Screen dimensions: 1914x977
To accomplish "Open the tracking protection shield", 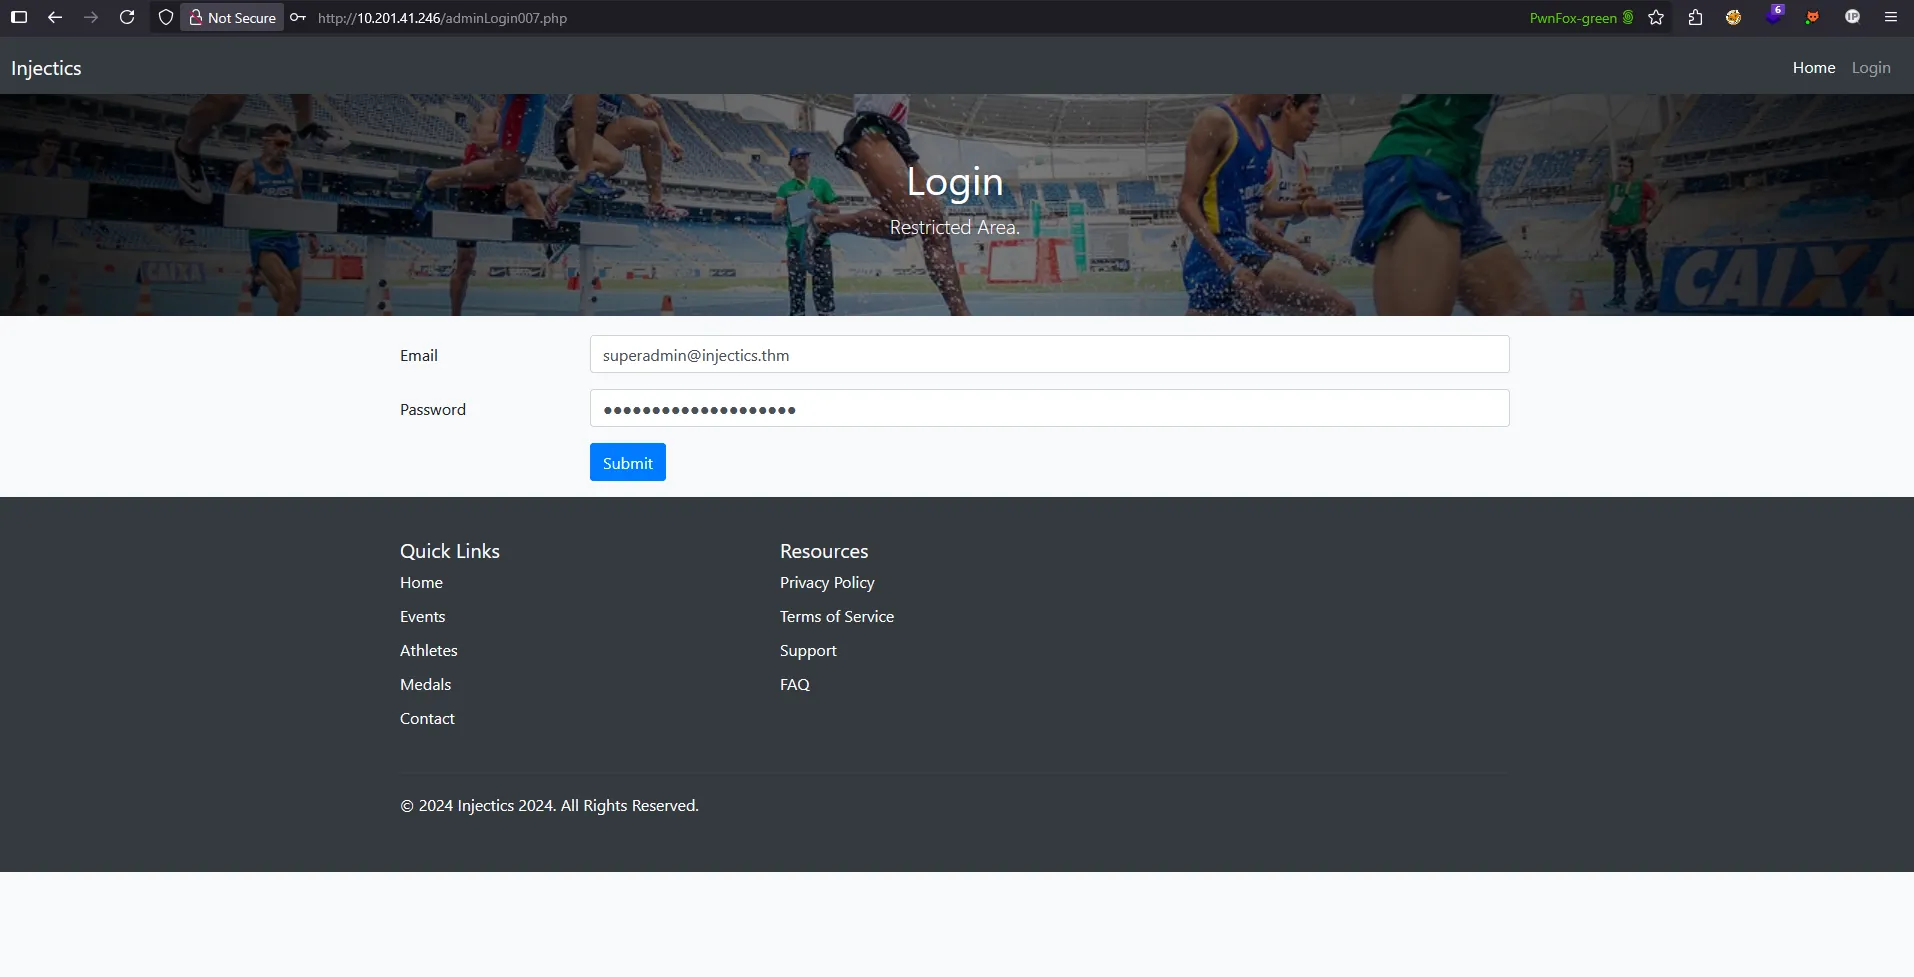I will [x=165, y=17].
